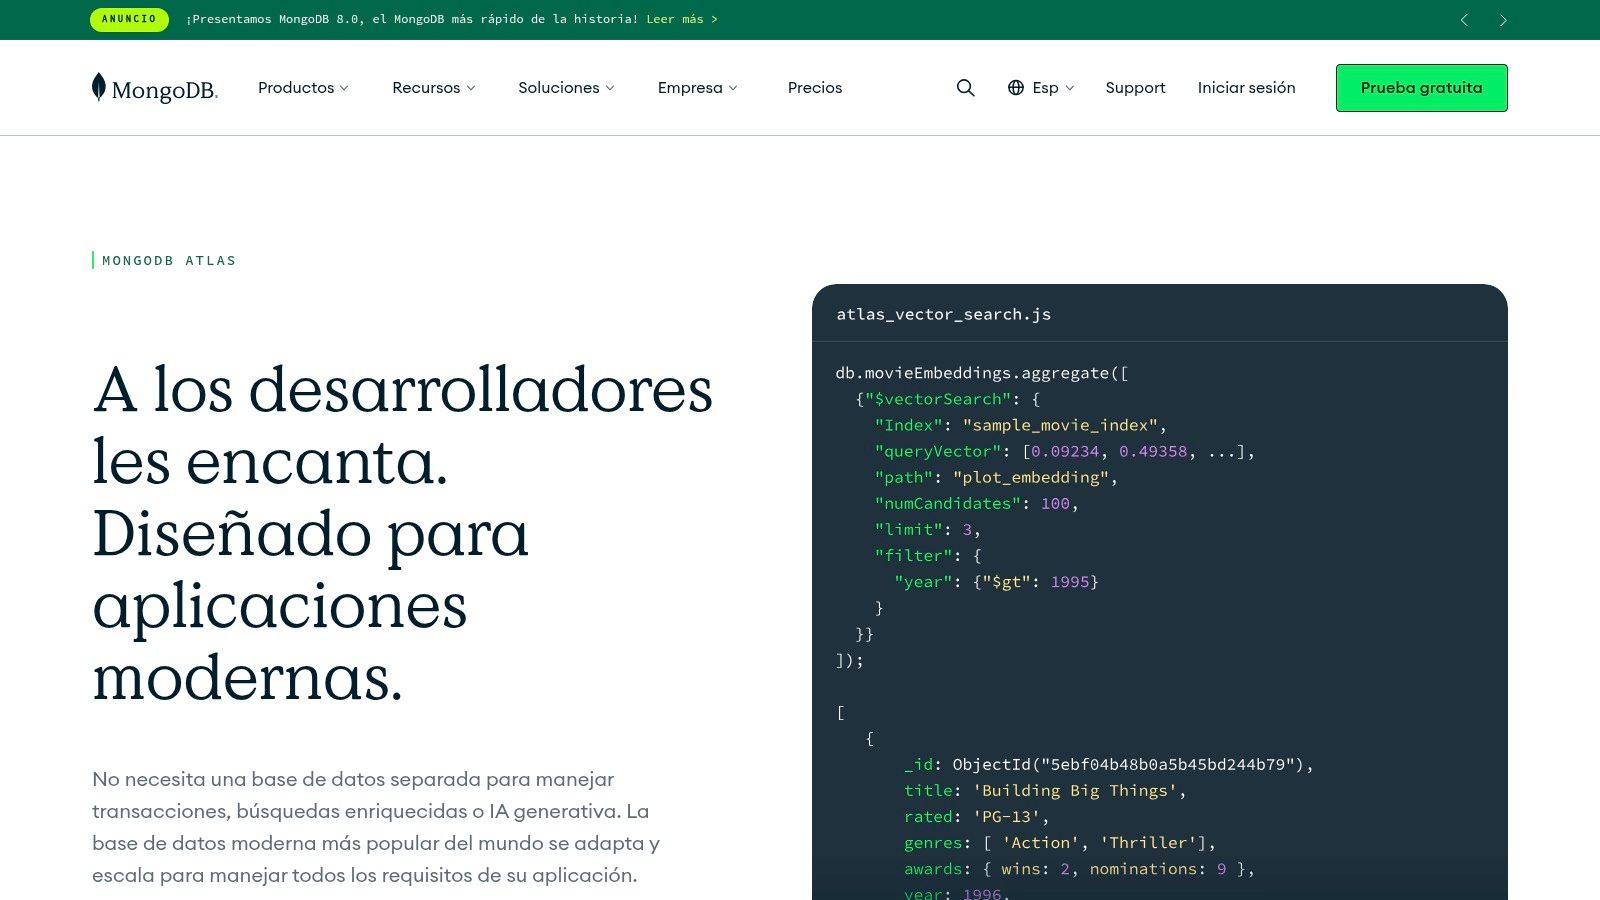Click the Prueba gratuita button

coord(1421,88)
